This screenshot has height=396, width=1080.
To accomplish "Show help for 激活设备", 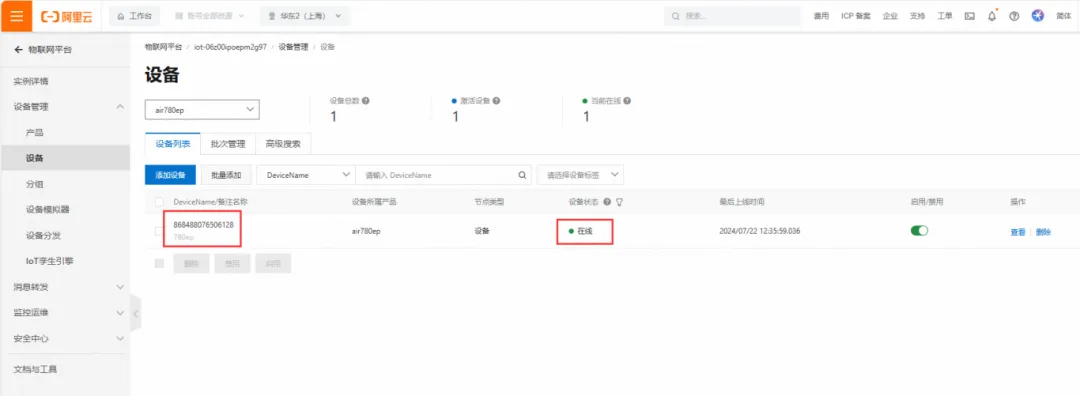I will (496, 101).
